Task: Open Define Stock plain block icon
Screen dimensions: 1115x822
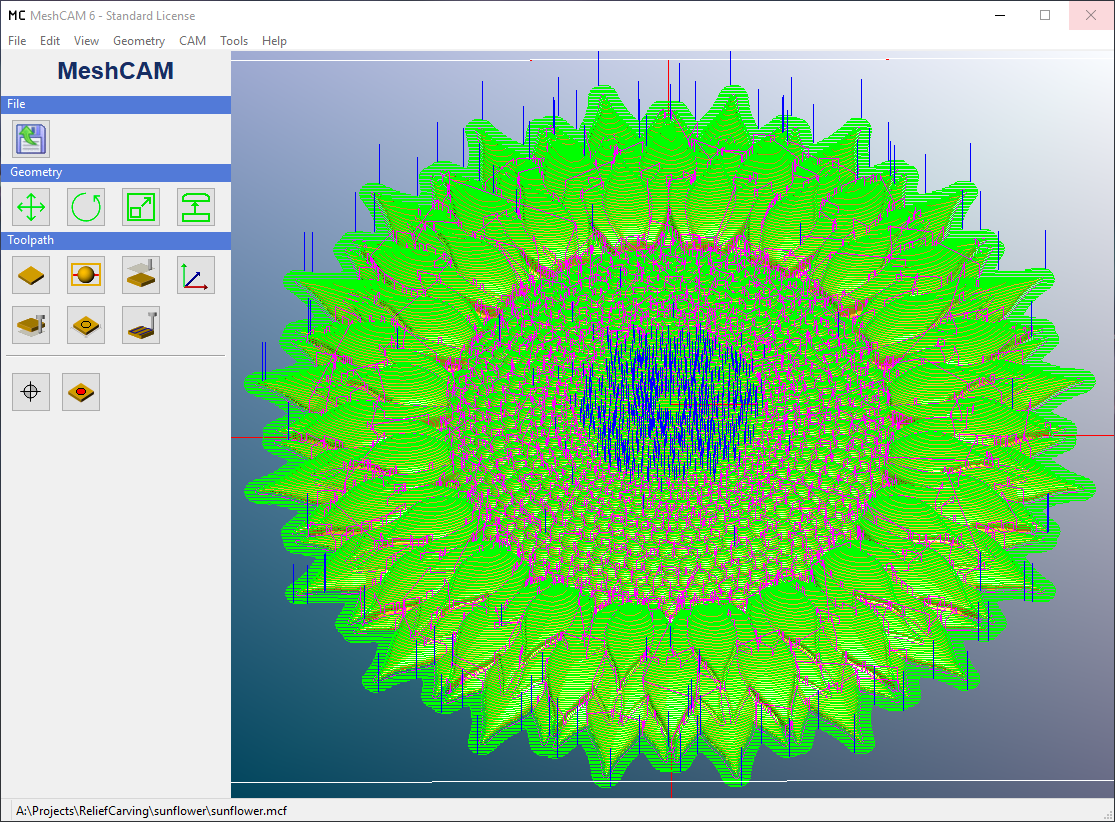Action: click(31, 274)
